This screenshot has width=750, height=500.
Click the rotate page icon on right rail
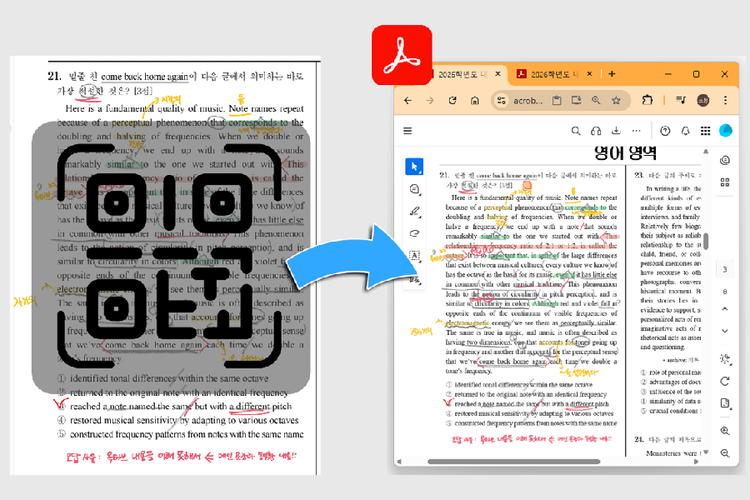(725, 381)
